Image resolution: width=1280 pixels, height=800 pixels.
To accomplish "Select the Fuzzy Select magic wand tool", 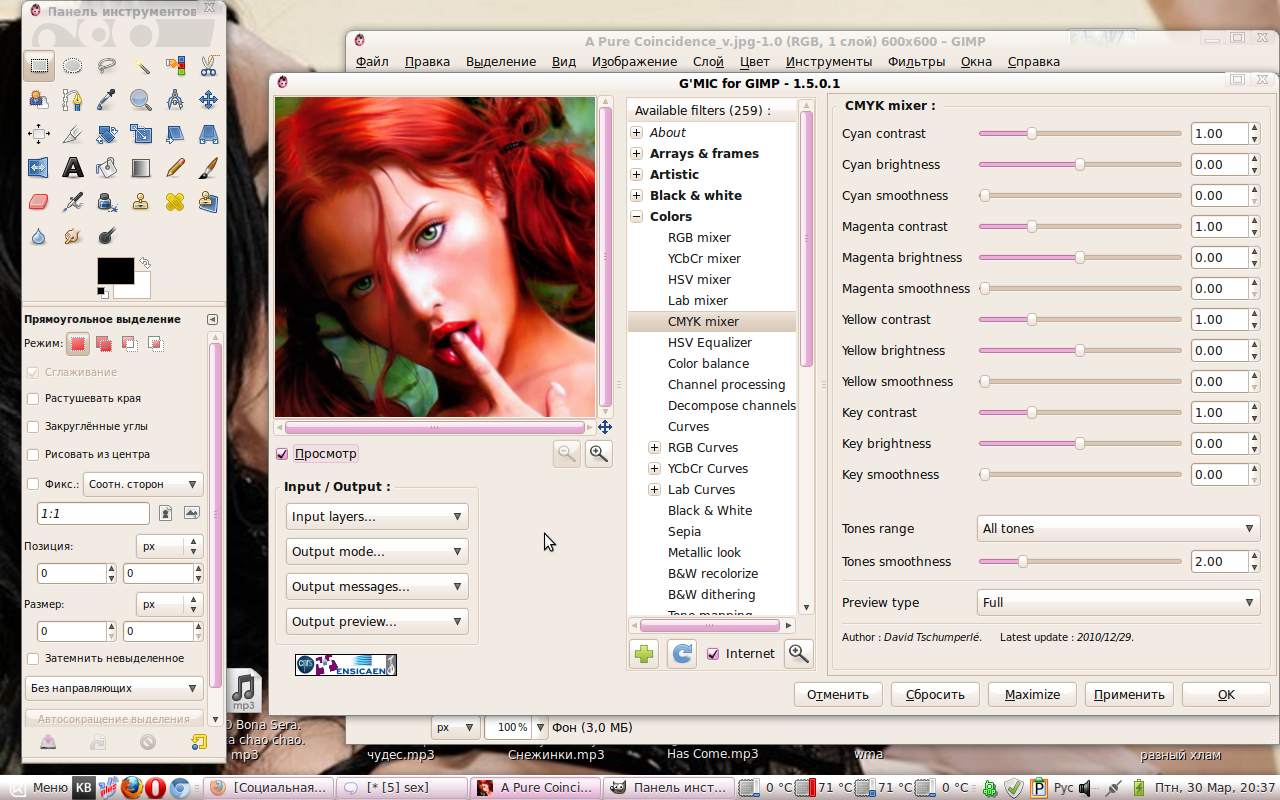I will (x=141, y=66).
